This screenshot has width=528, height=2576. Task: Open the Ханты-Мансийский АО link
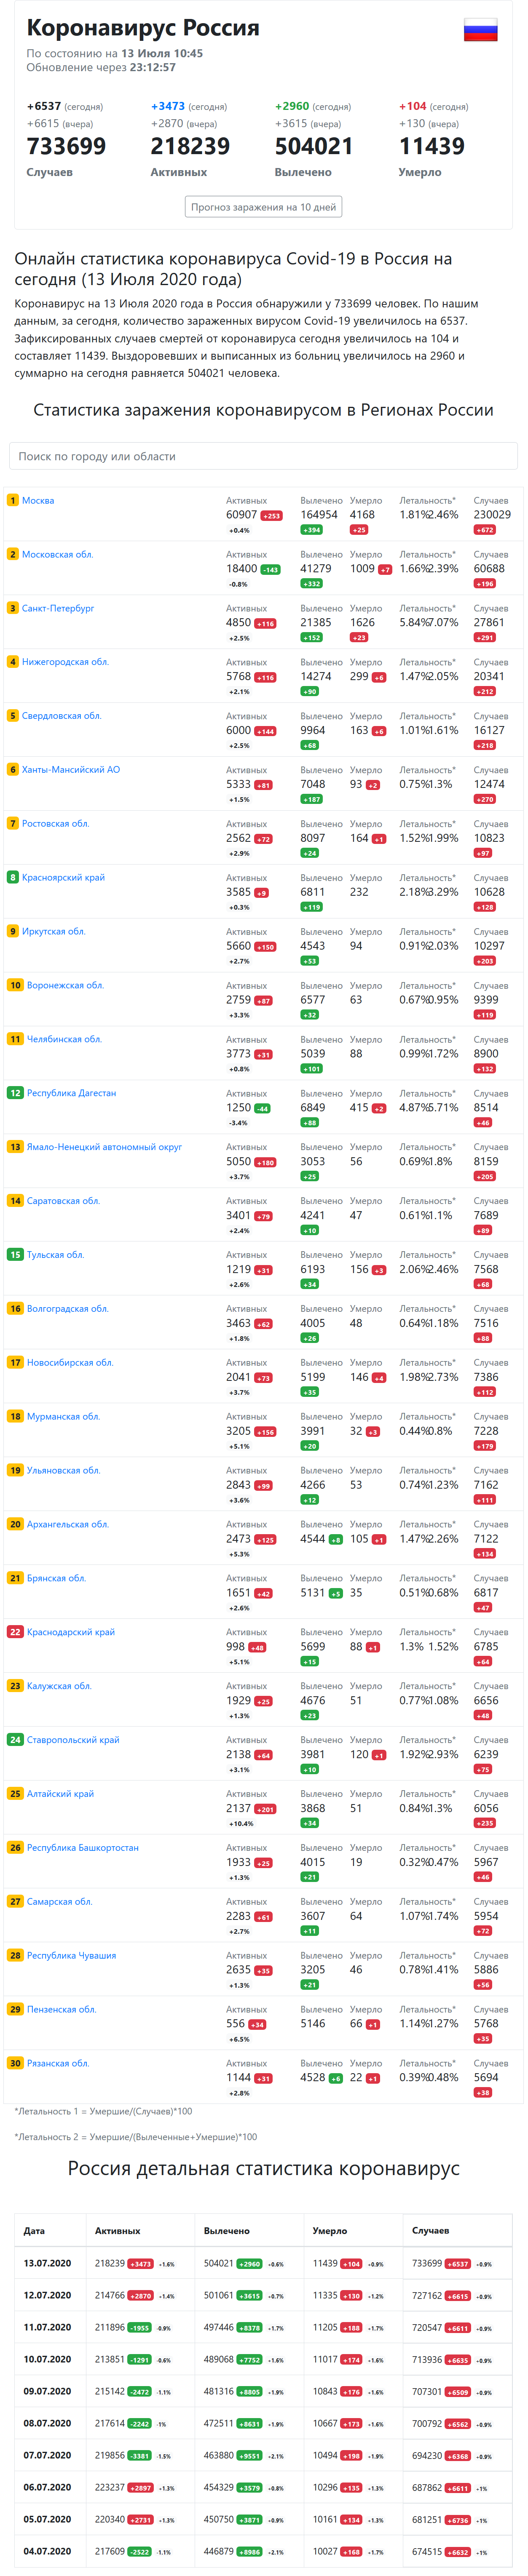pyautogui.click(x=71, y=770)
